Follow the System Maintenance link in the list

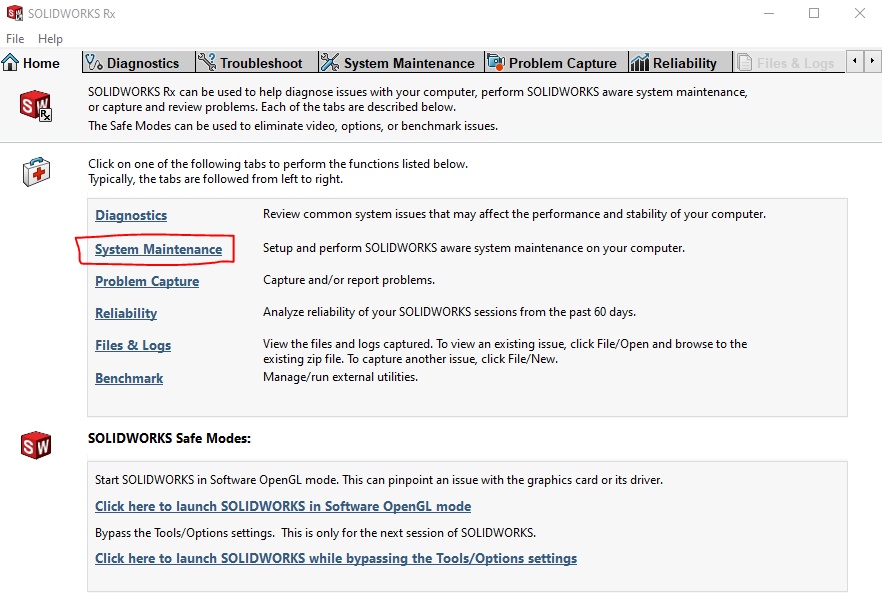point(159,249)
